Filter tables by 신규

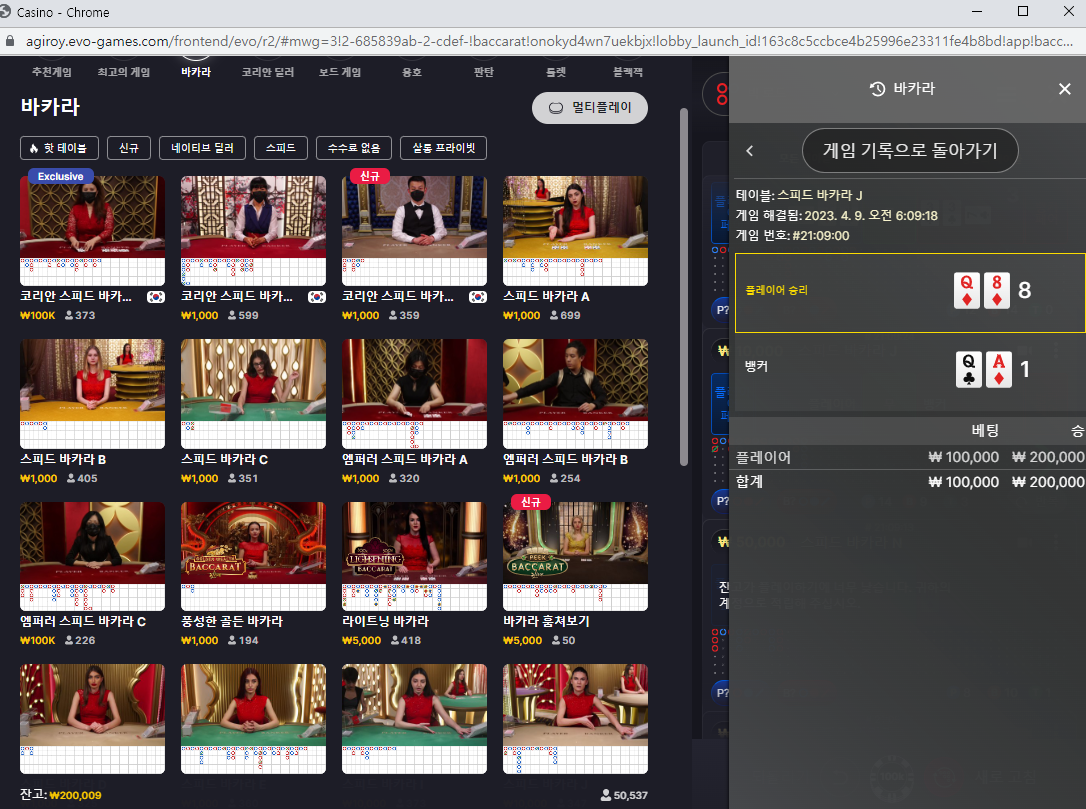[129, 148]
